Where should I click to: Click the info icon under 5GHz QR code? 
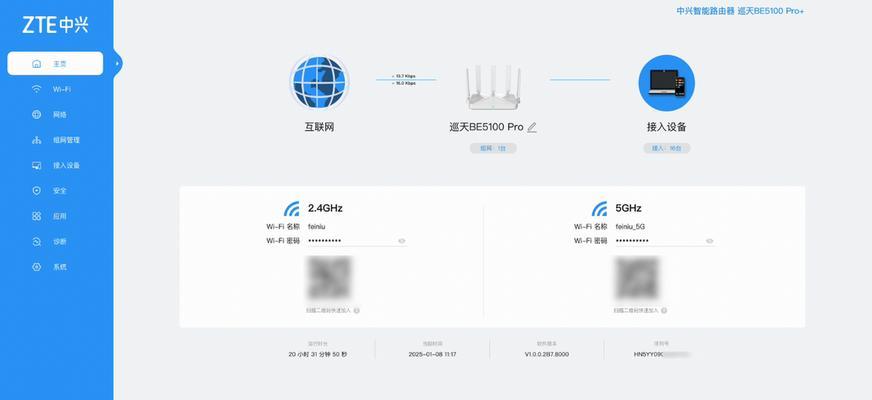click(664, 310)
